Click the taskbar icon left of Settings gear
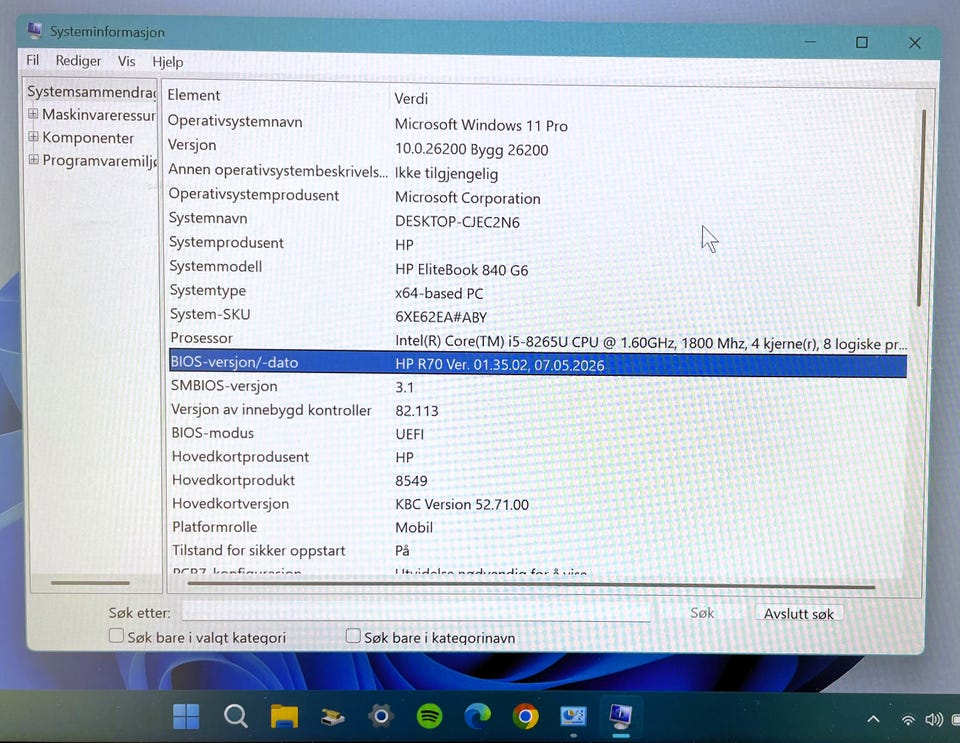The image size is (960, 743). [x=332, y=716]
